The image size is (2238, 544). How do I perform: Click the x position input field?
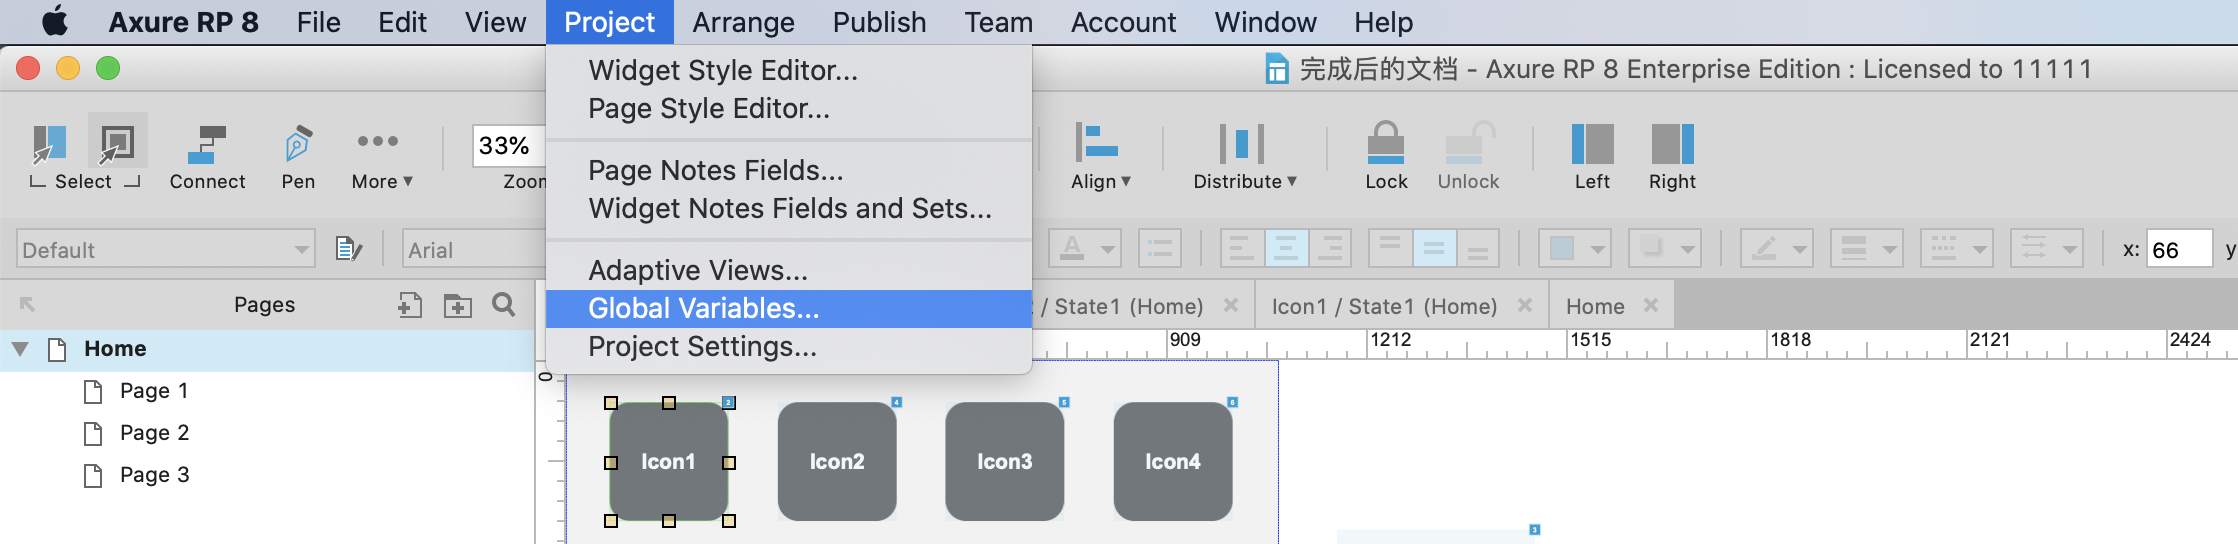click(x=2180, y=250)
